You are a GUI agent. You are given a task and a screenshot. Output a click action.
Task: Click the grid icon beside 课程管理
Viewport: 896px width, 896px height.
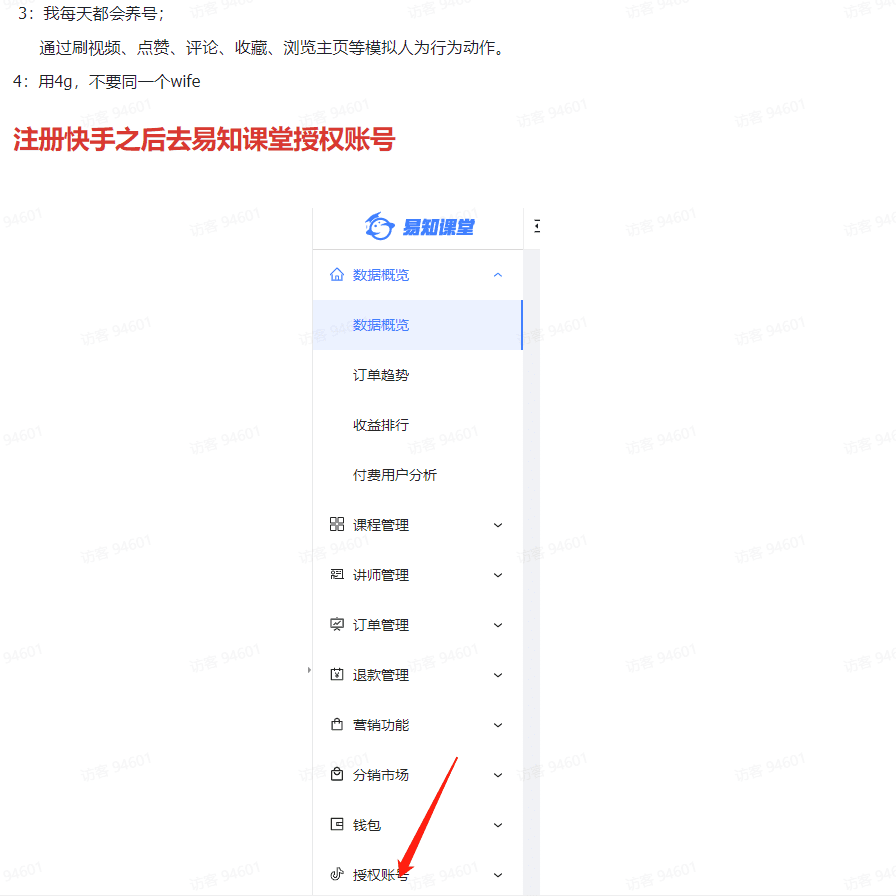point(337,525)
